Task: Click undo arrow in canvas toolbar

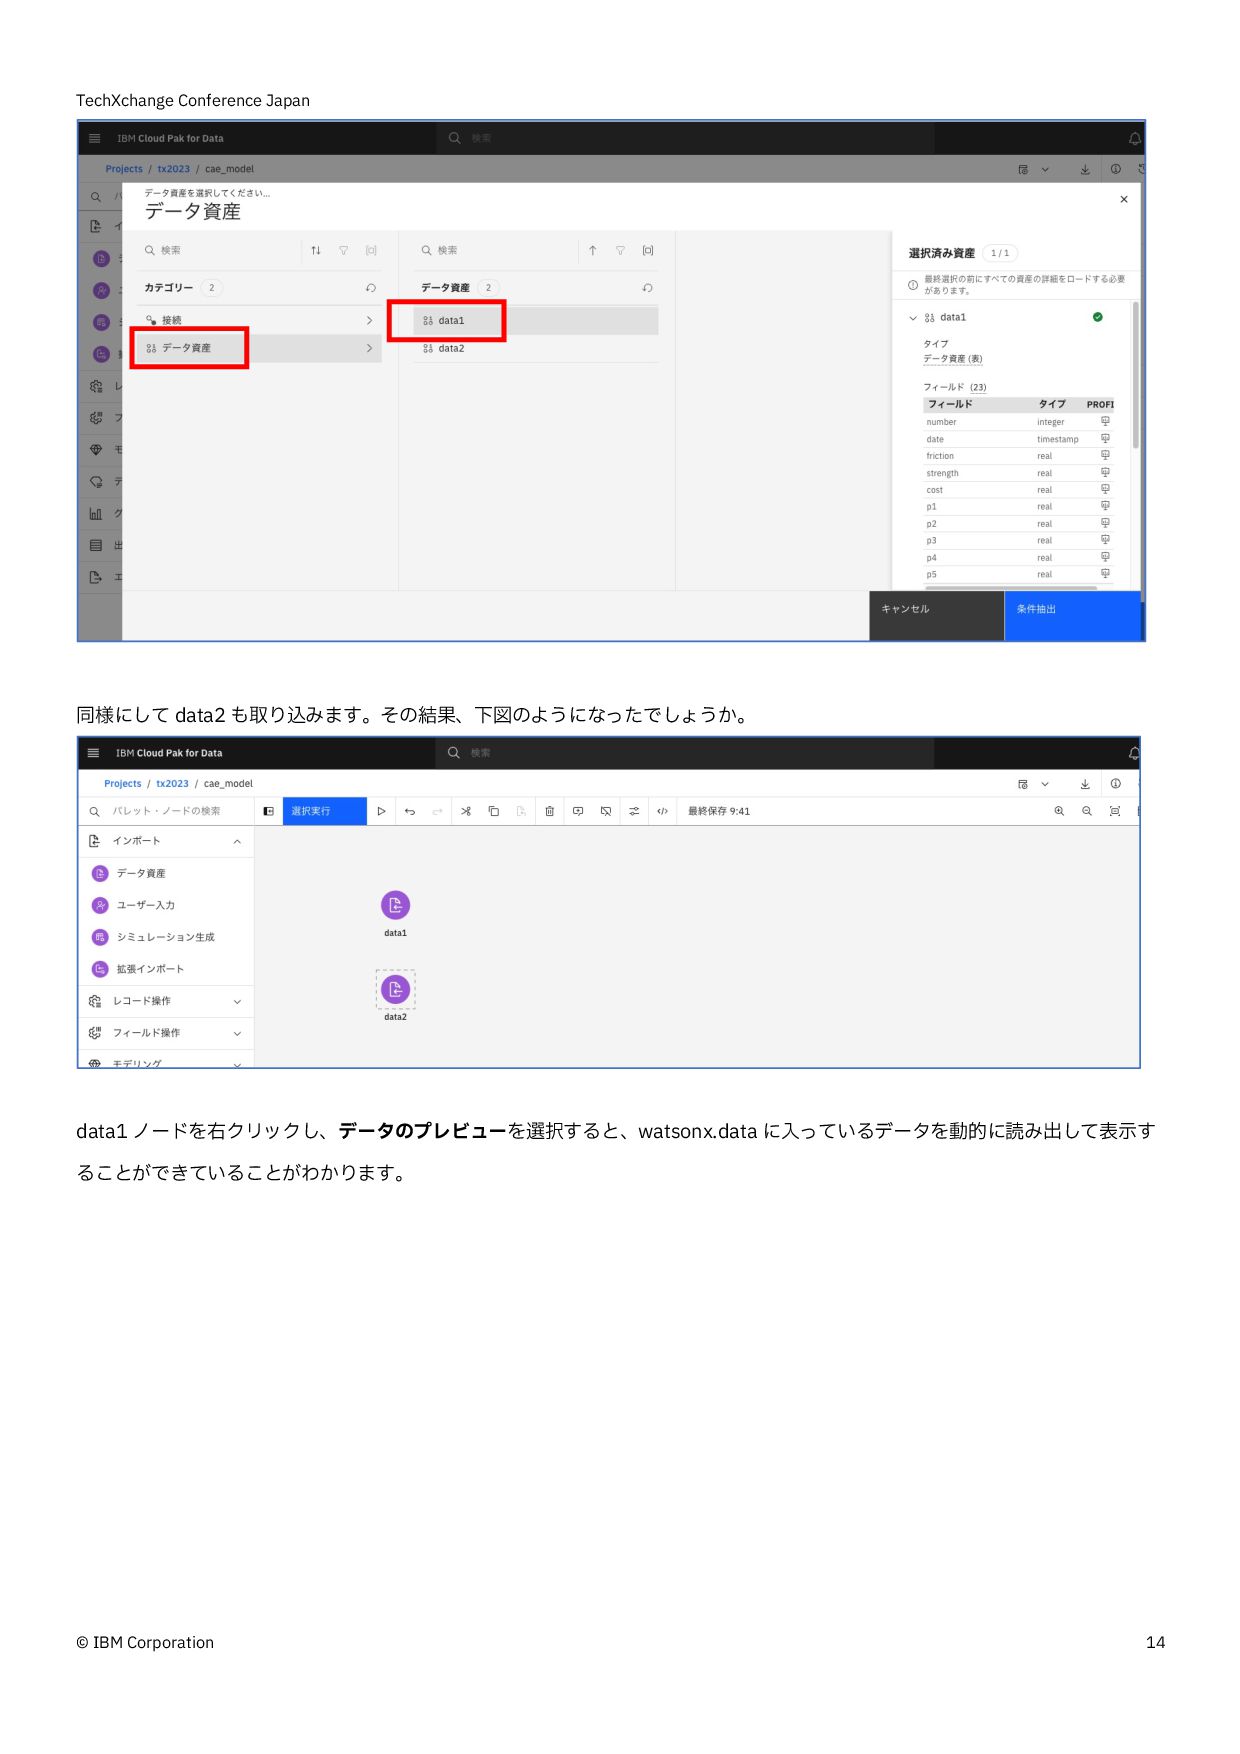Action: pos(409,811)
